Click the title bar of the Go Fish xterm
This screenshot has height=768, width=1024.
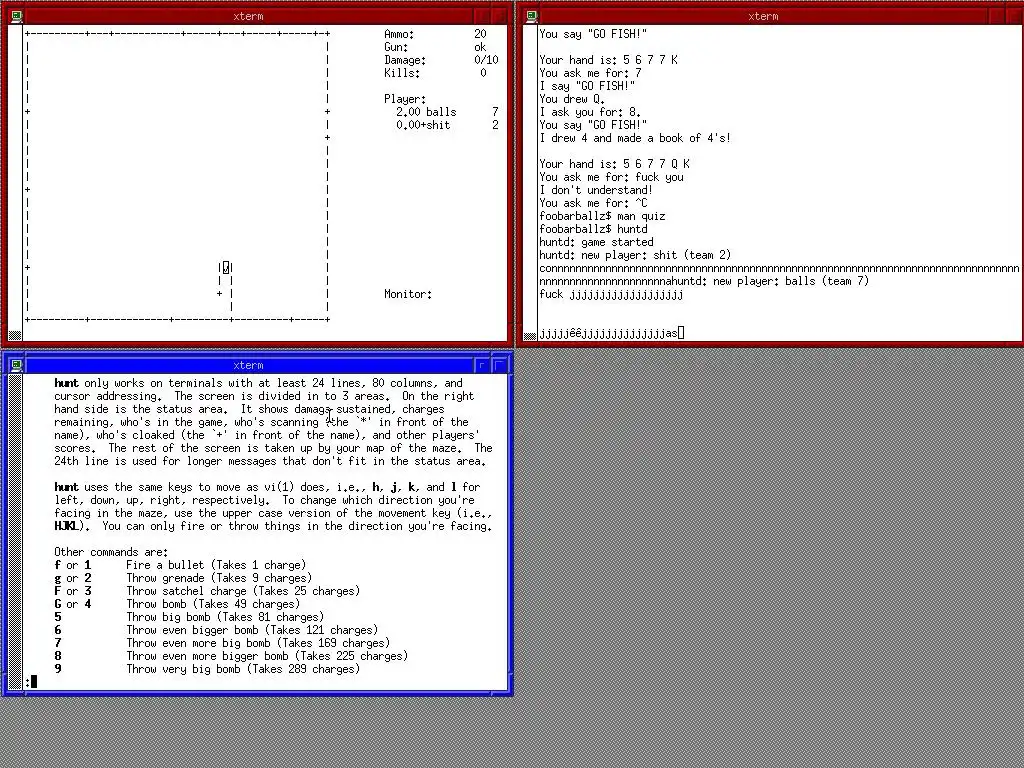coord(763,16)
